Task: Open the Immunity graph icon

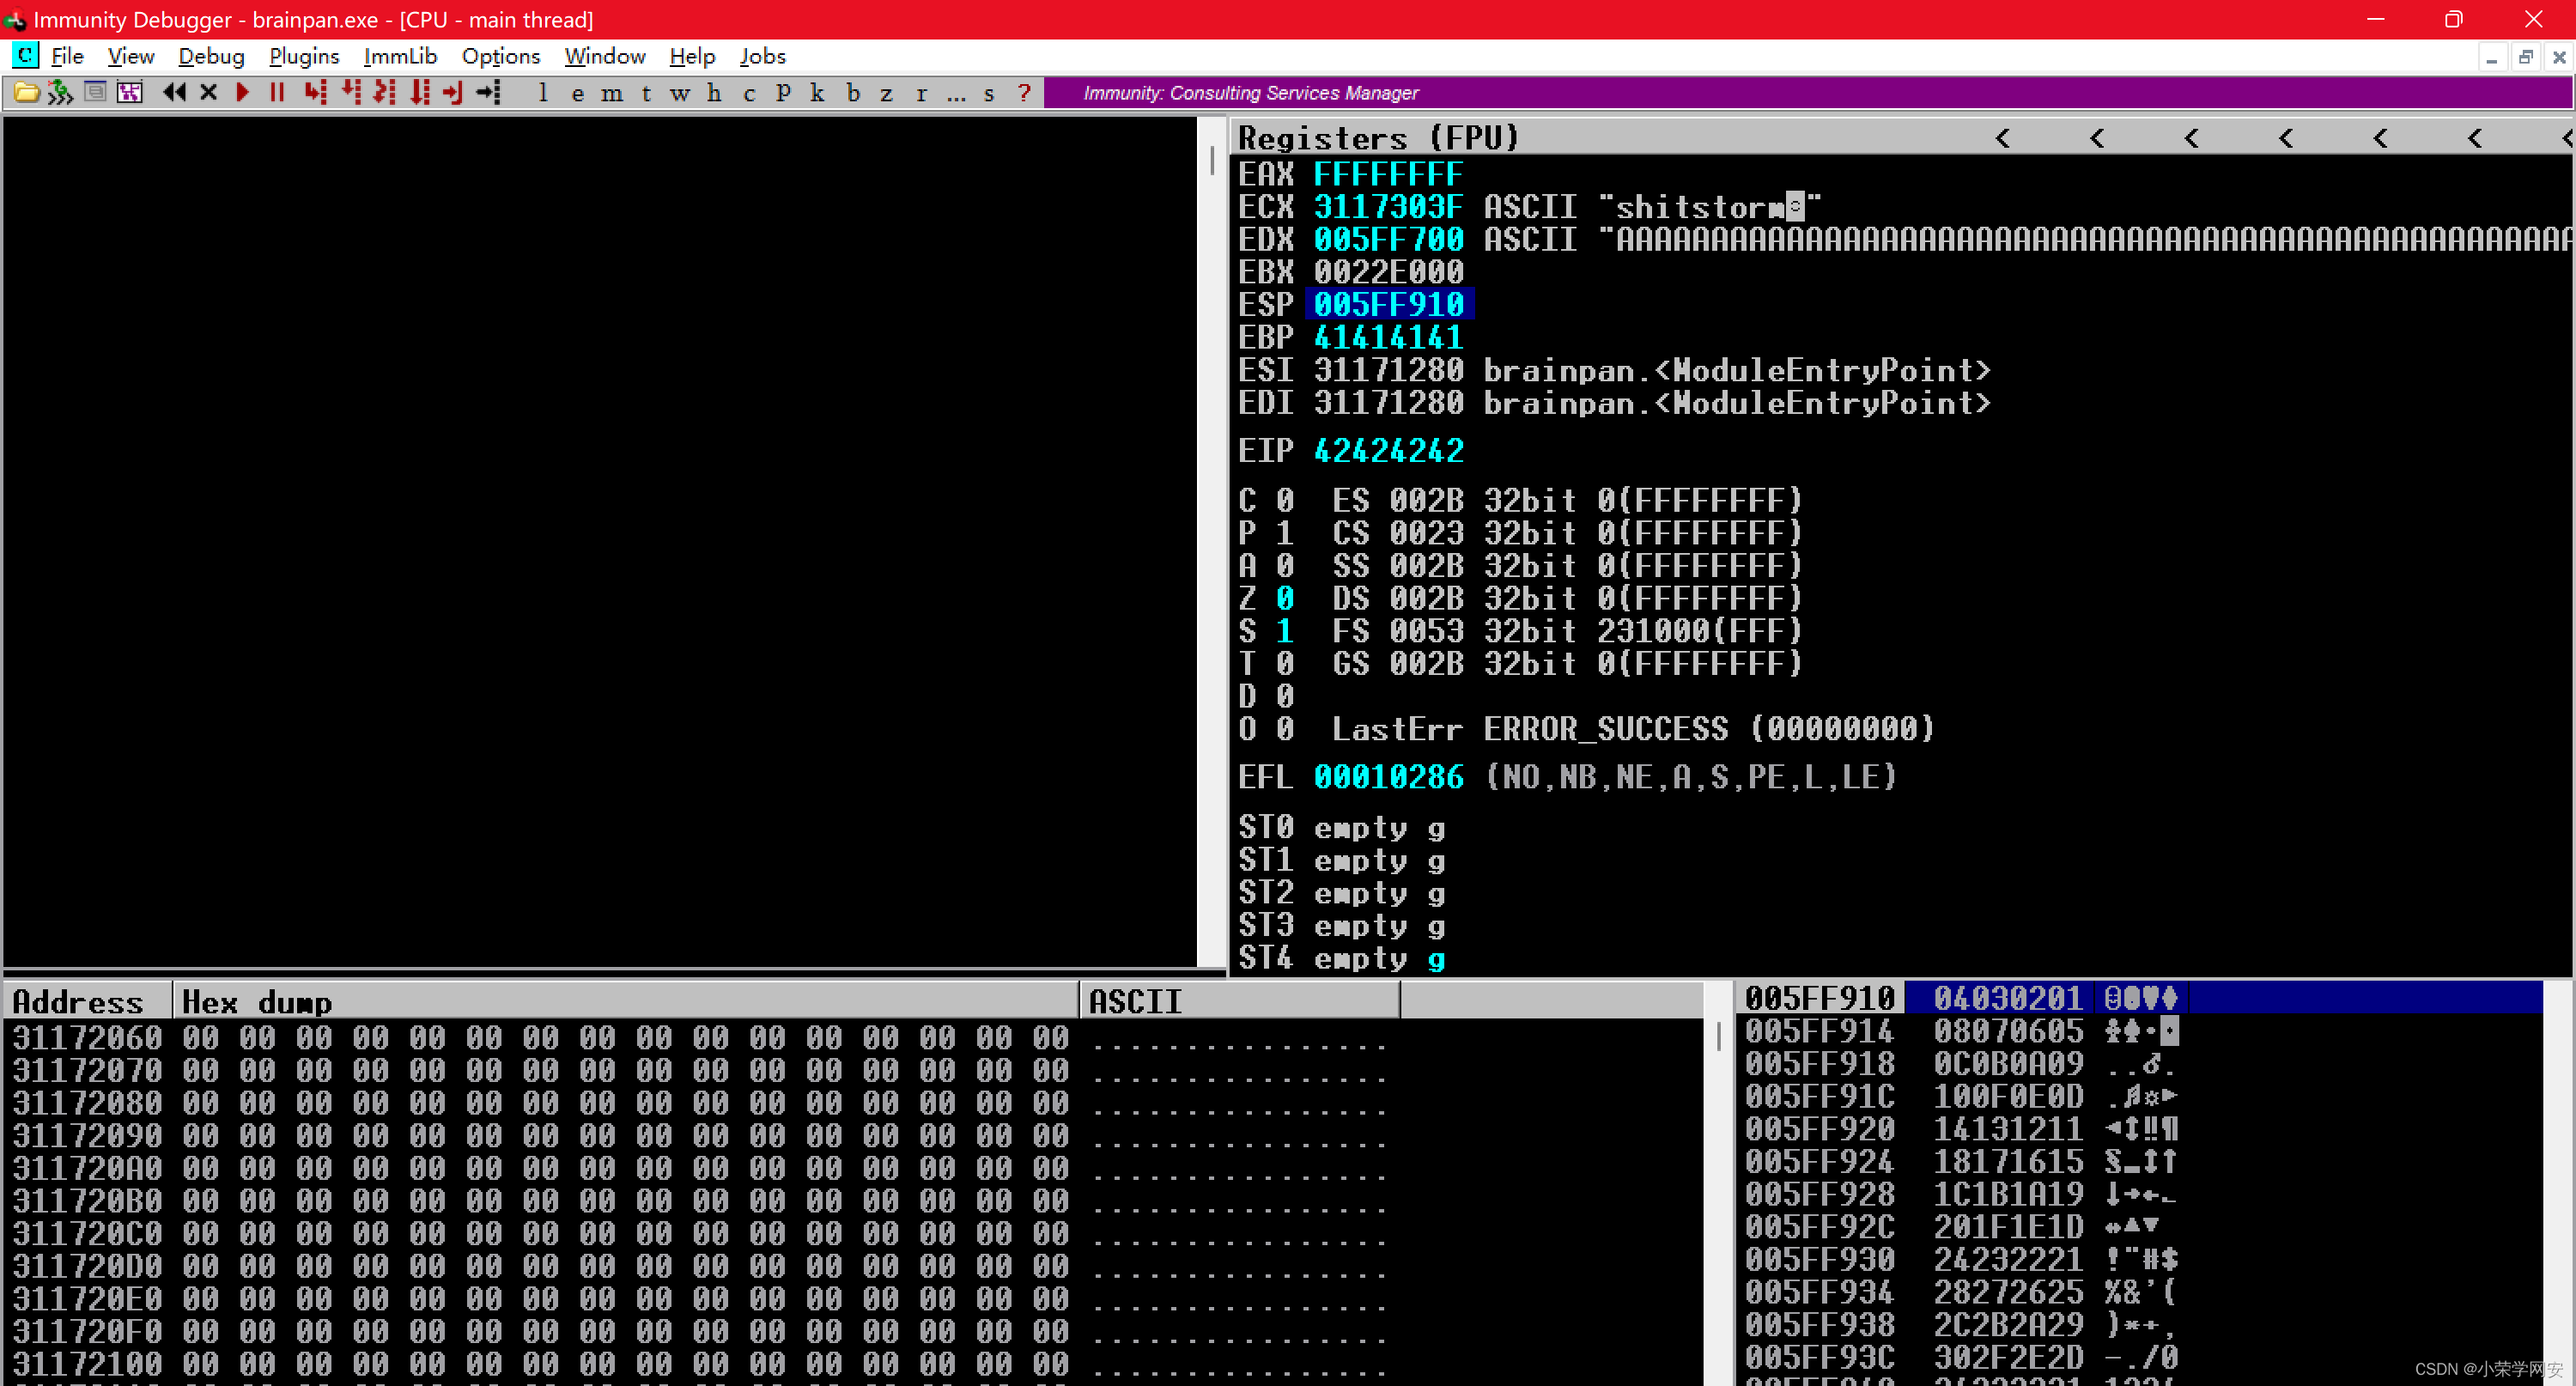Action: coord(129,93)
